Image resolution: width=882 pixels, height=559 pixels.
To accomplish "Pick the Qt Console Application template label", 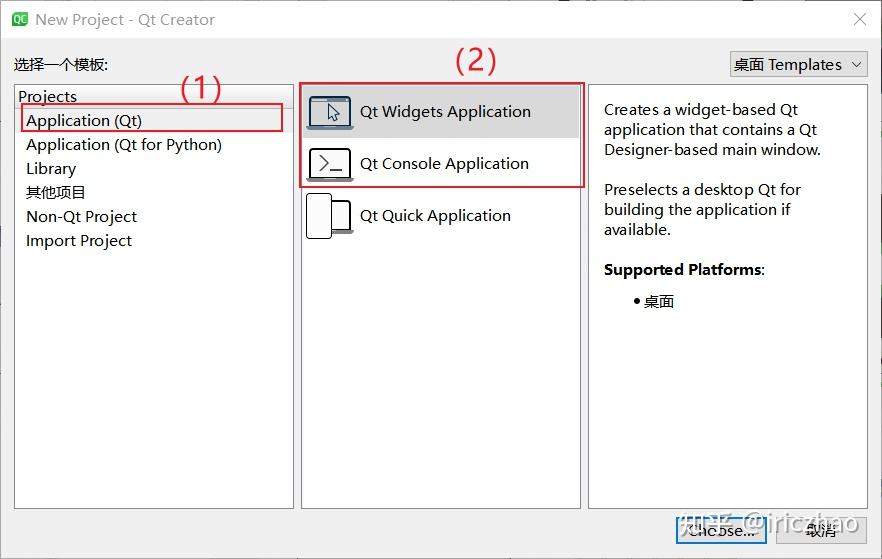I will click(444, 164).
